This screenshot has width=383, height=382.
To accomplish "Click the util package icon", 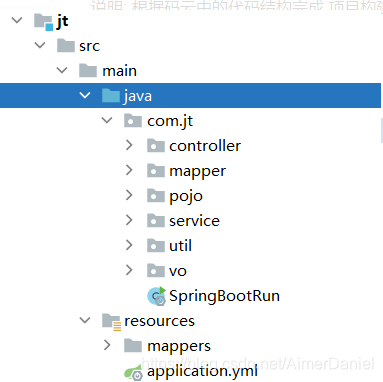I will click(156, 246).
